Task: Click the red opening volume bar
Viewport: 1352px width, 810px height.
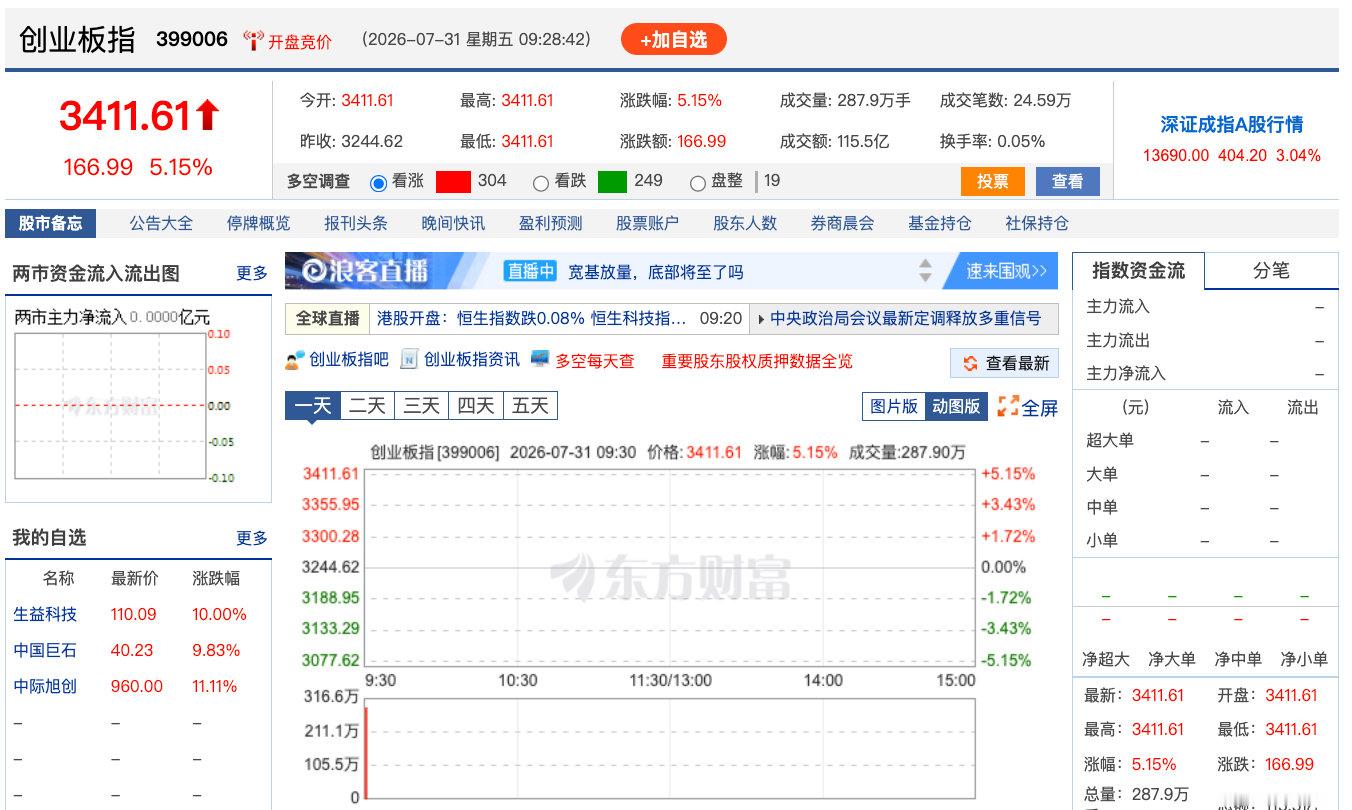Action: coord(366,752)
